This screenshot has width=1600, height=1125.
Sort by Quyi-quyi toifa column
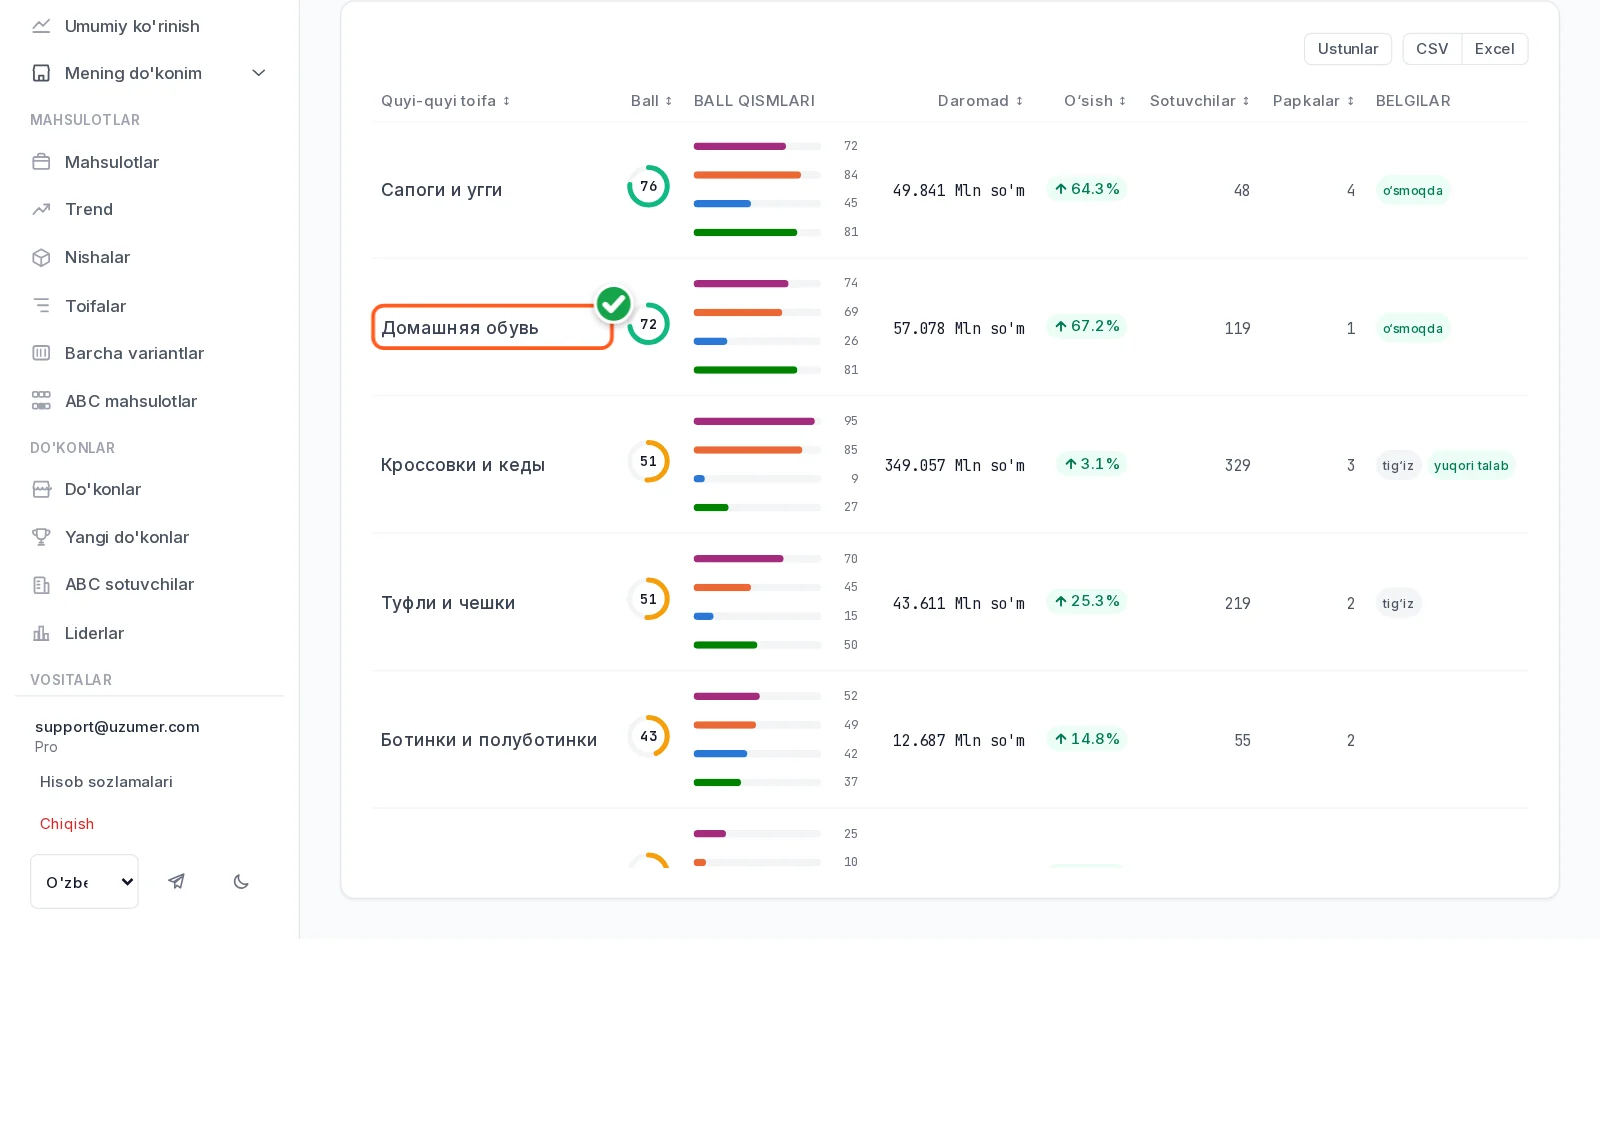point(446,101)
